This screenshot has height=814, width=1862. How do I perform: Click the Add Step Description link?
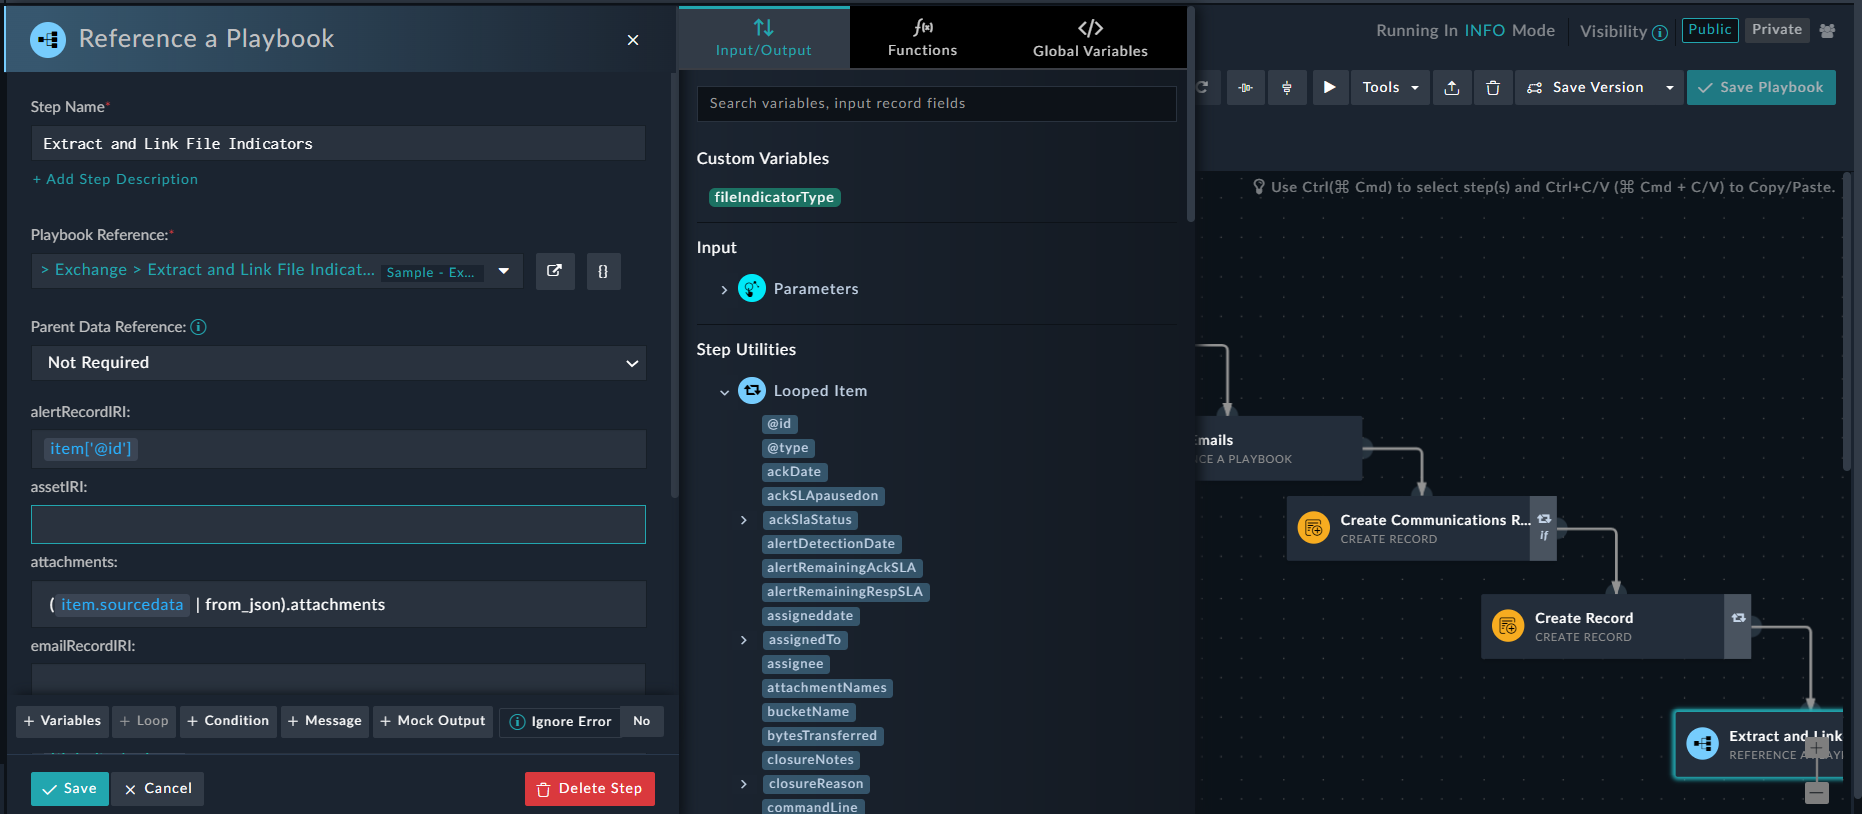point(115,180)
